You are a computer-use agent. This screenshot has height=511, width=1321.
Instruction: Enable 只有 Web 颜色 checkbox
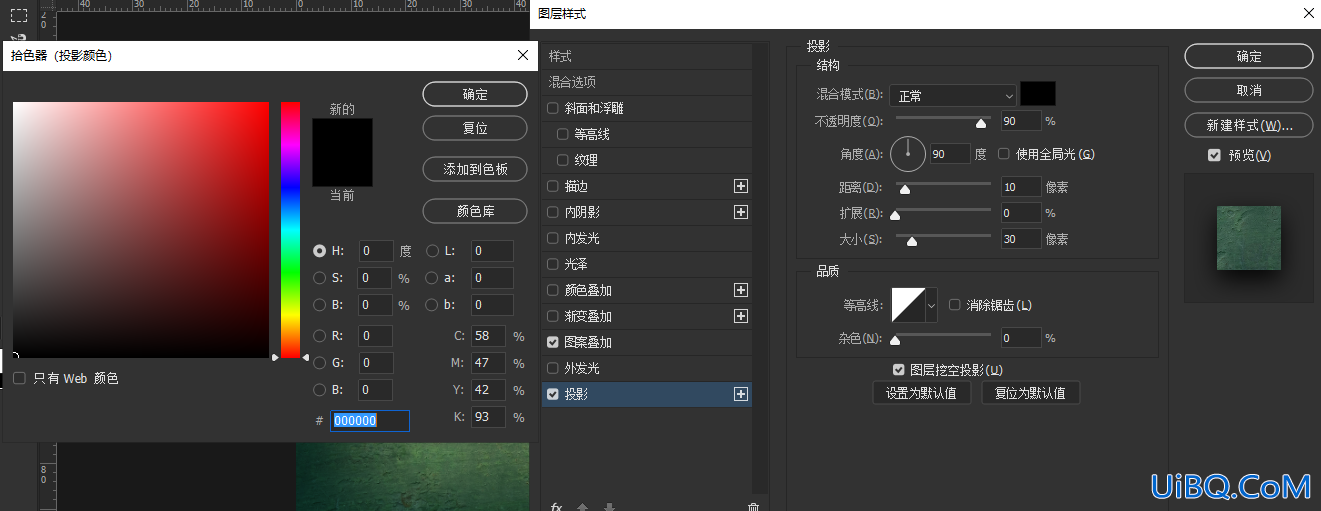pyautogui.click(x=20, y=378)
